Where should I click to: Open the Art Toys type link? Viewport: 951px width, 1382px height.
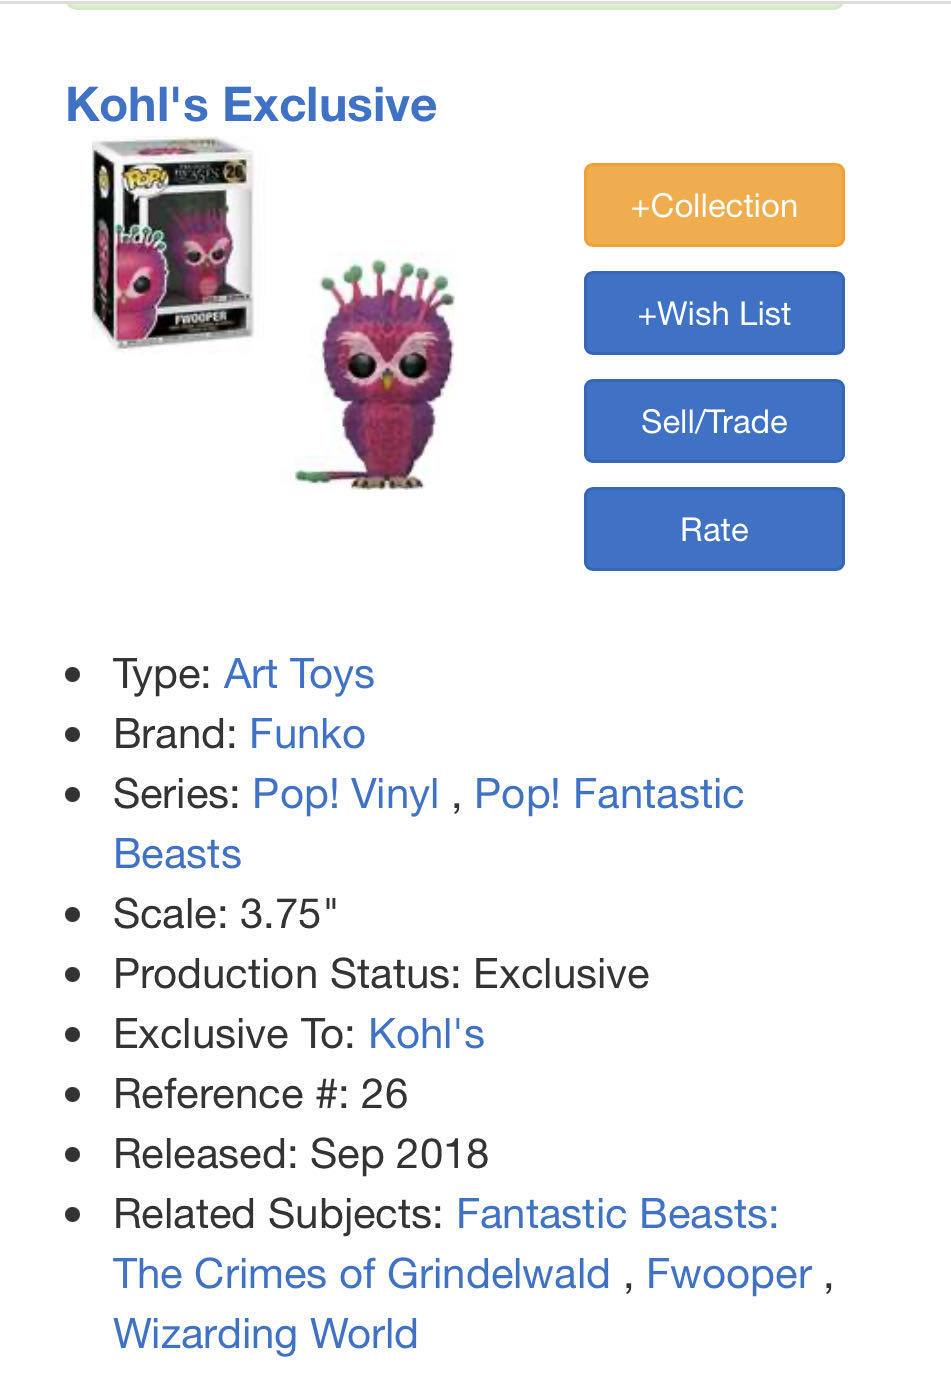[x=298, y=673]
